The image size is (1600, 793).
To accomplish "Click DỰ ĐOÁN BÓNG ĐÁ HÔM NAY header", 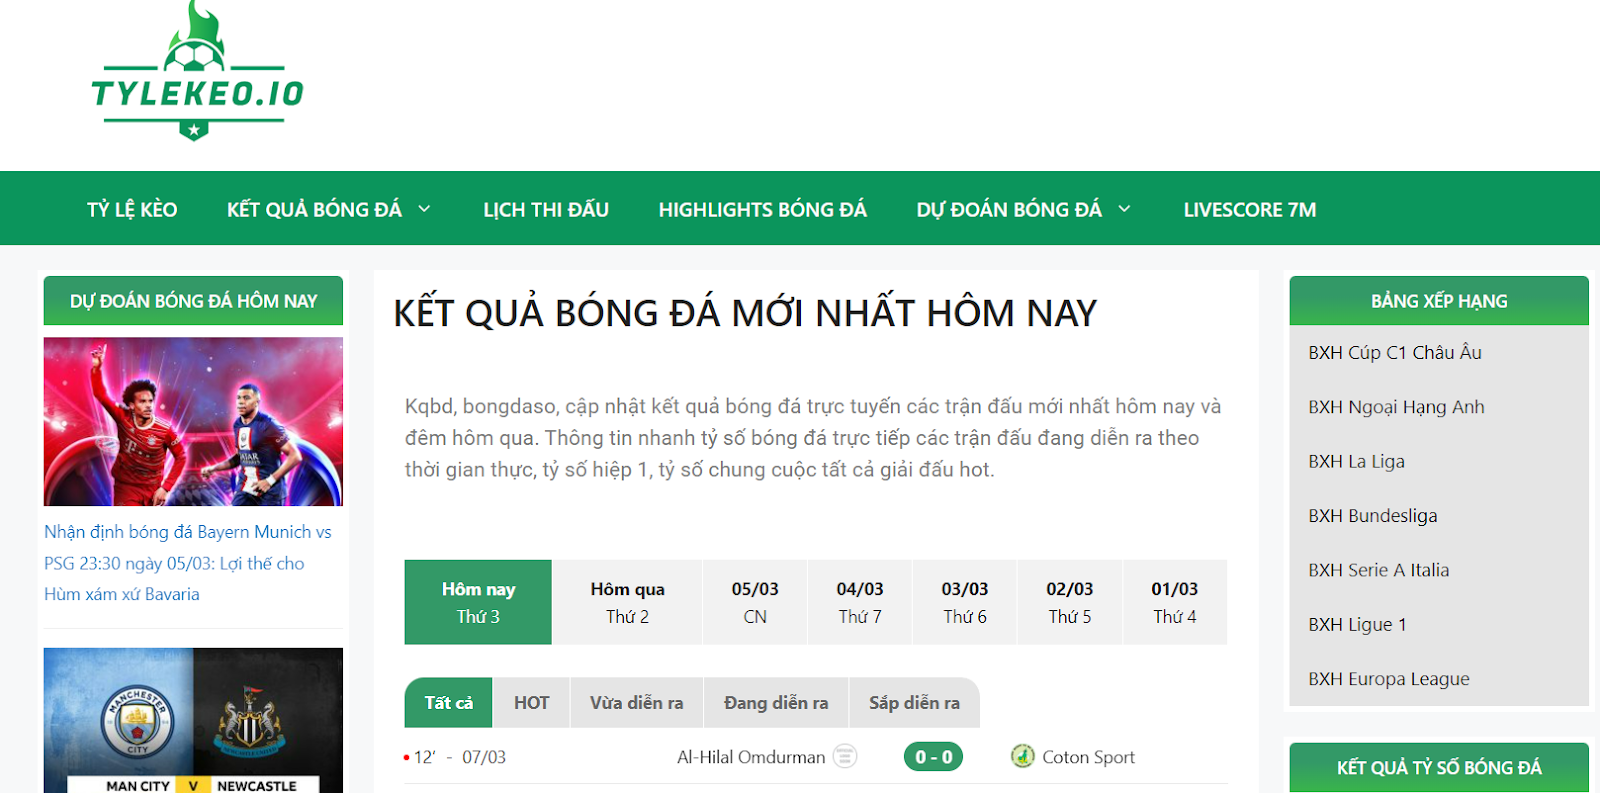I will tap(193, 301).
